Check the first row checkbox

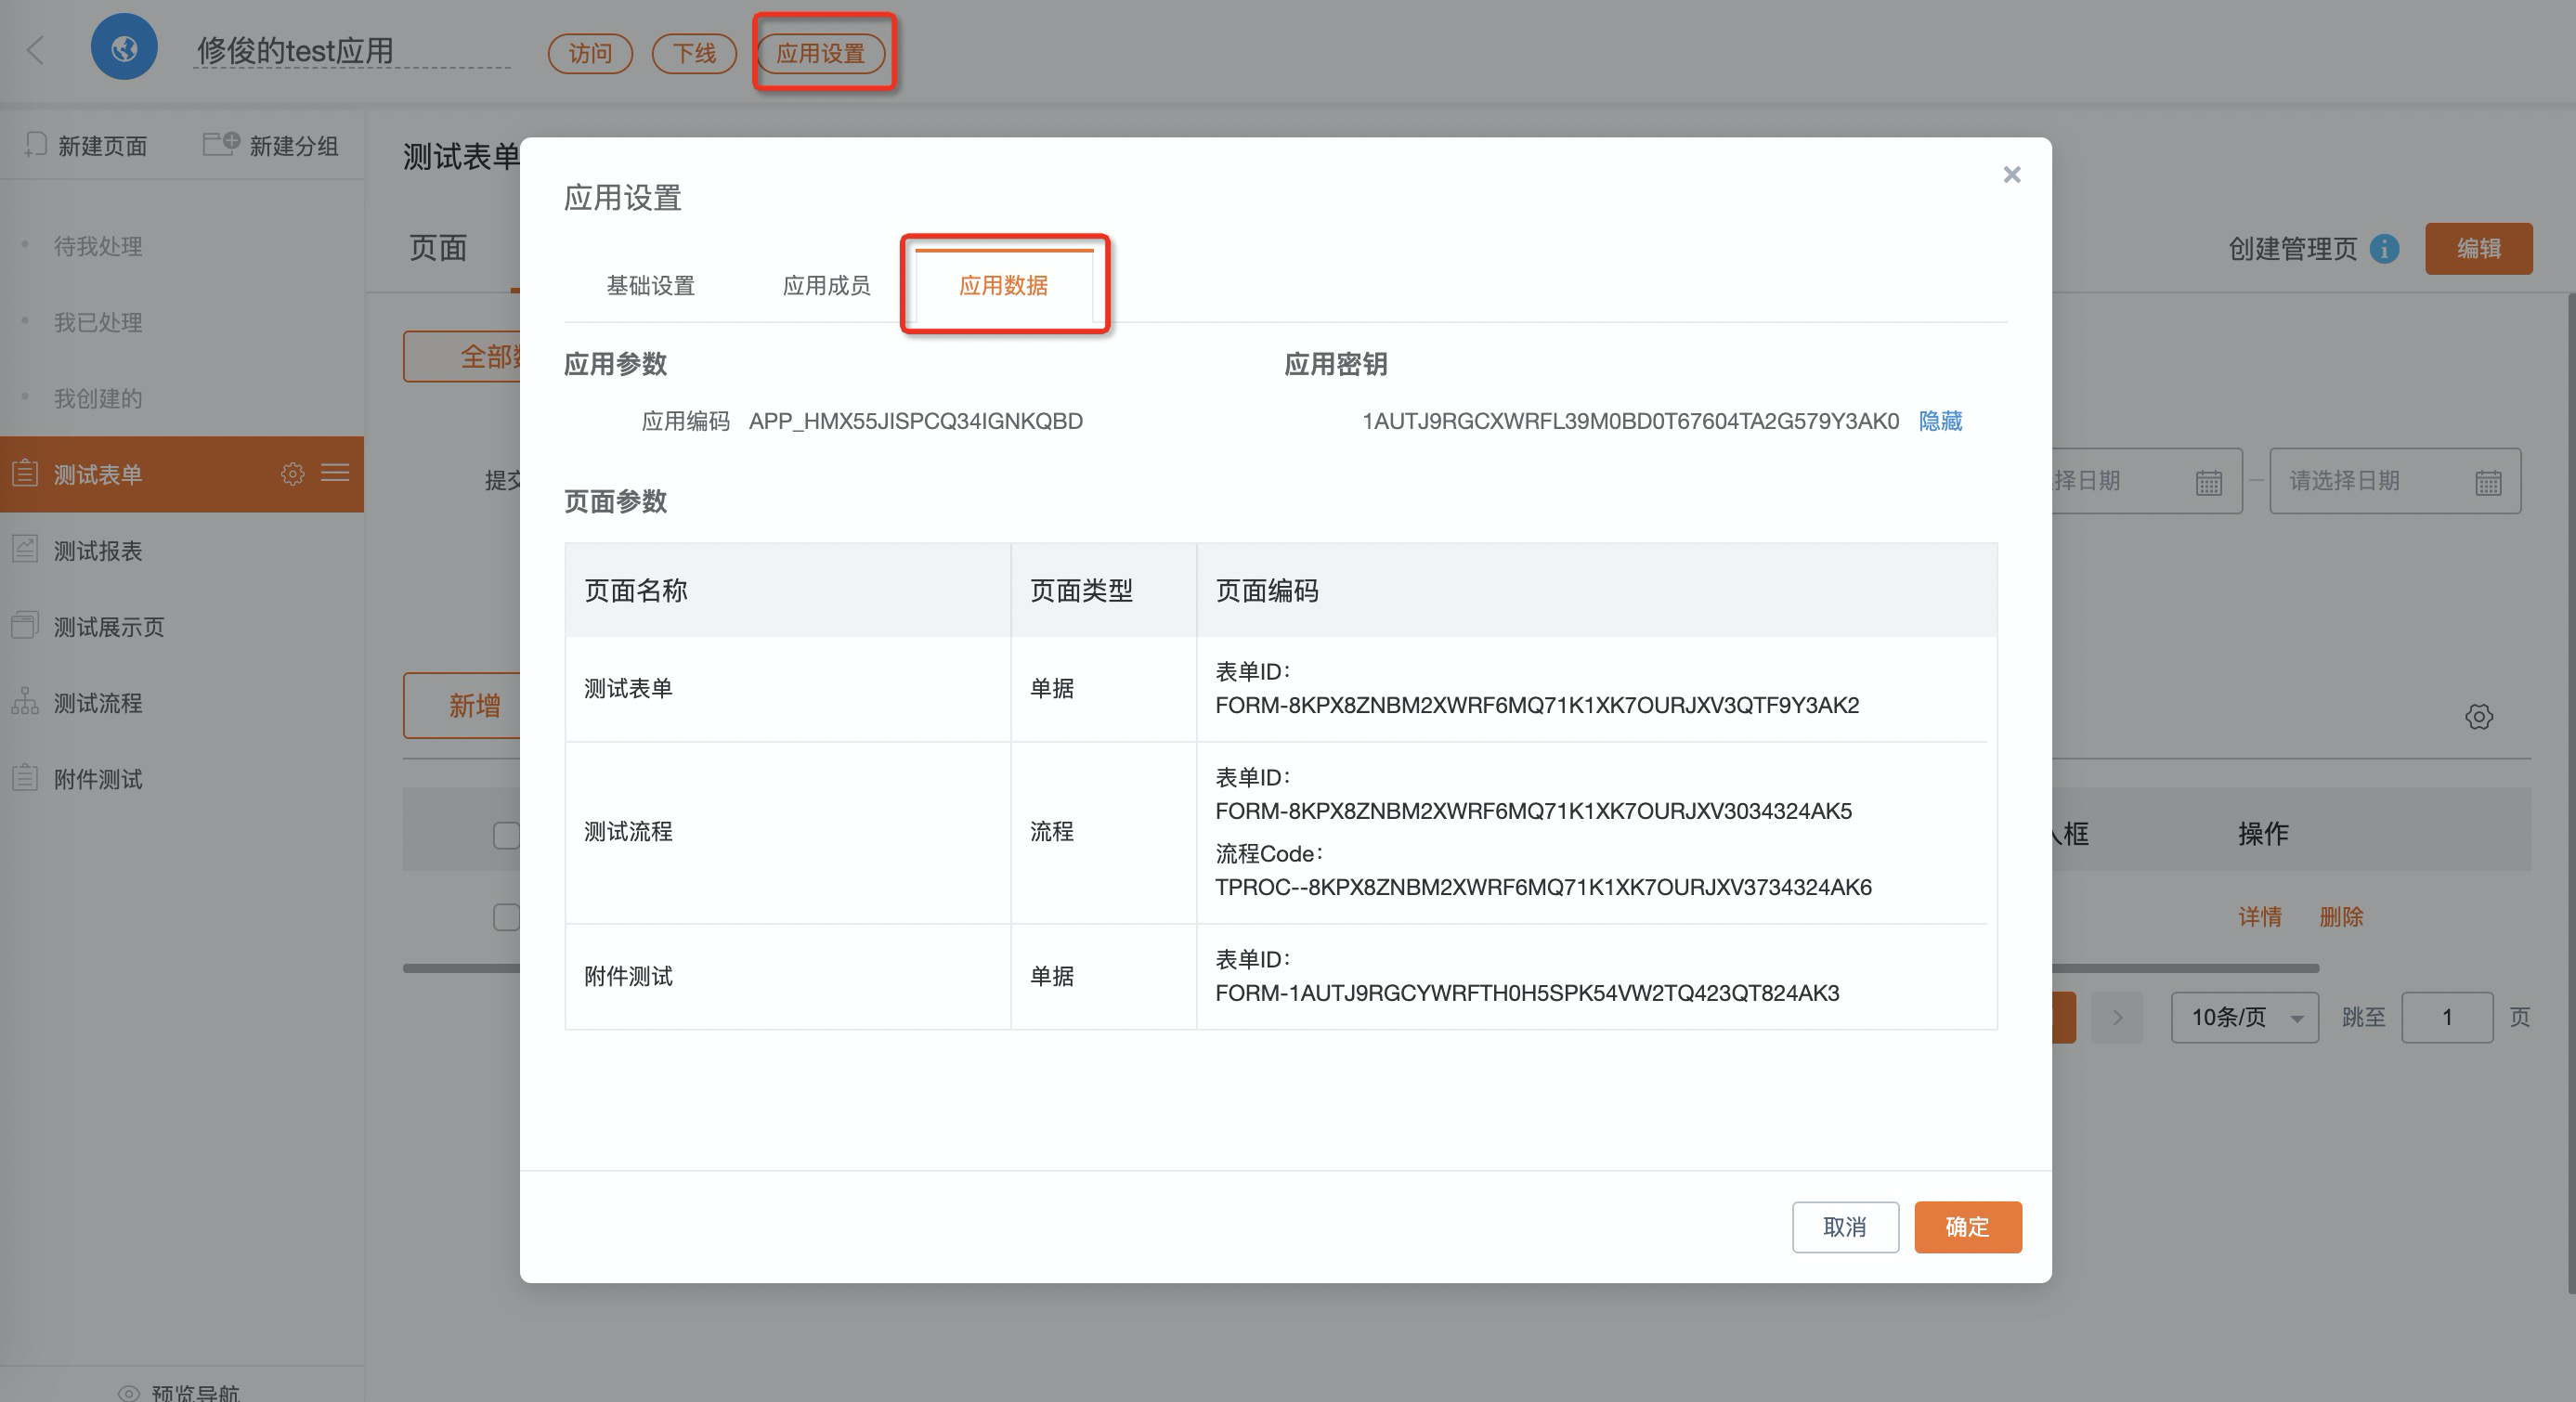point(507,917)
